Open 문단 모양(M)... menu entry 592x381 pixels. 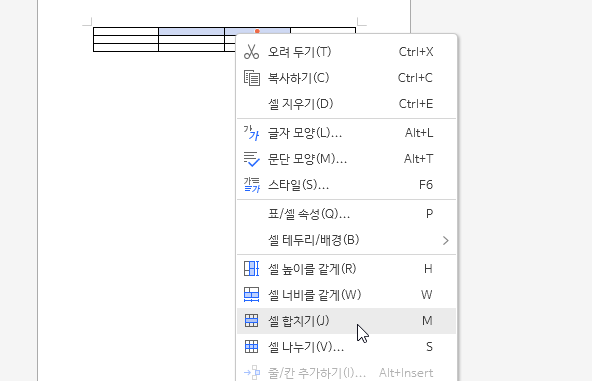tap(346, 159)
